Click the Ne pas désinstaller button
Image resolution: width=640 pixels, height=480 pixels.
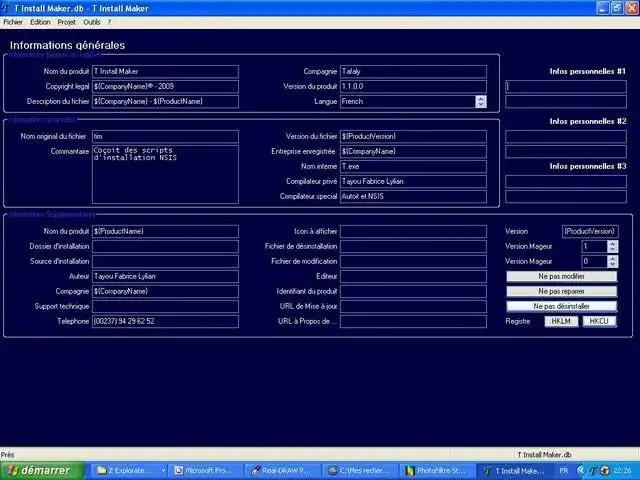tap(562, 306)
